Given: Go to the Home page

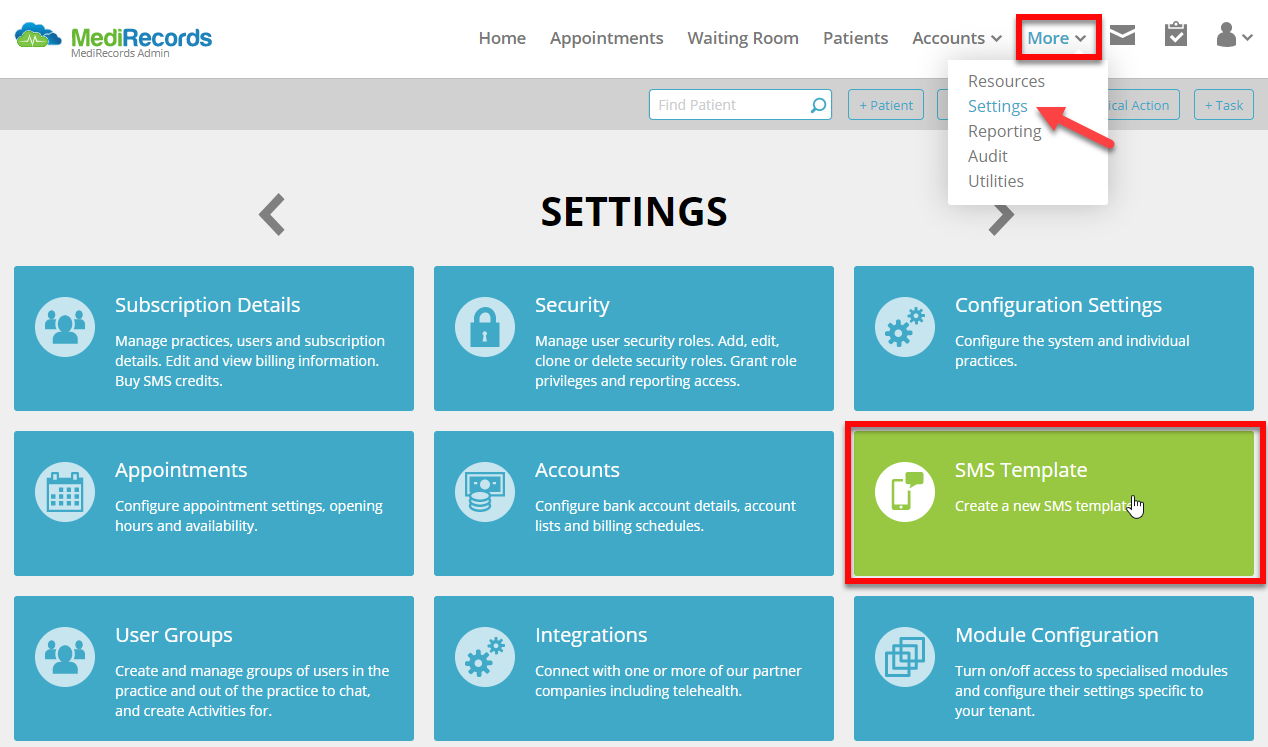Looking at the screenshot, I should (x=502, y=38).
